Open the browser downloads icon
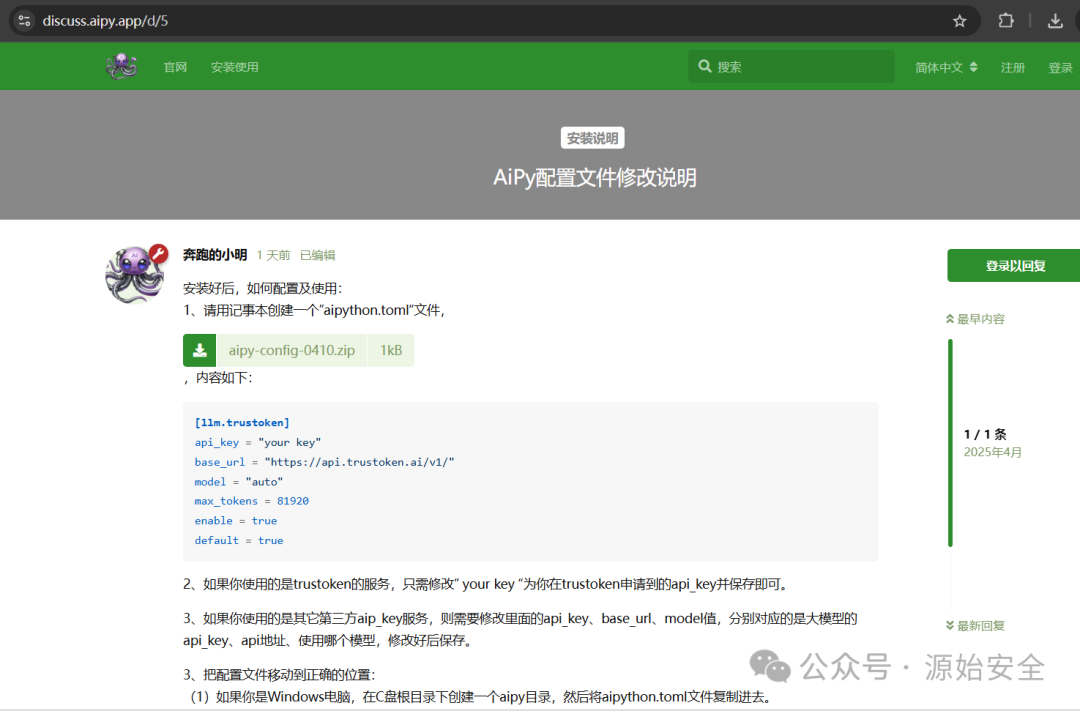This screenshot has width=1080, height=711. click(x=1055, y=21)
